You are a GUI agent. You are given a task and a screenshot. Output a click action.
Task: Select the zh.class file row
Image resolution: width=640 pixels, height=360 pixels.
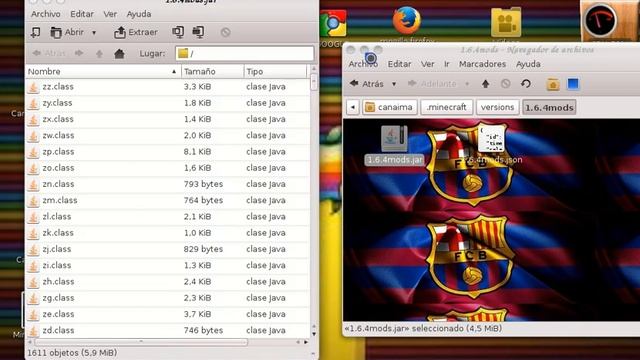(x=167, y=282)
